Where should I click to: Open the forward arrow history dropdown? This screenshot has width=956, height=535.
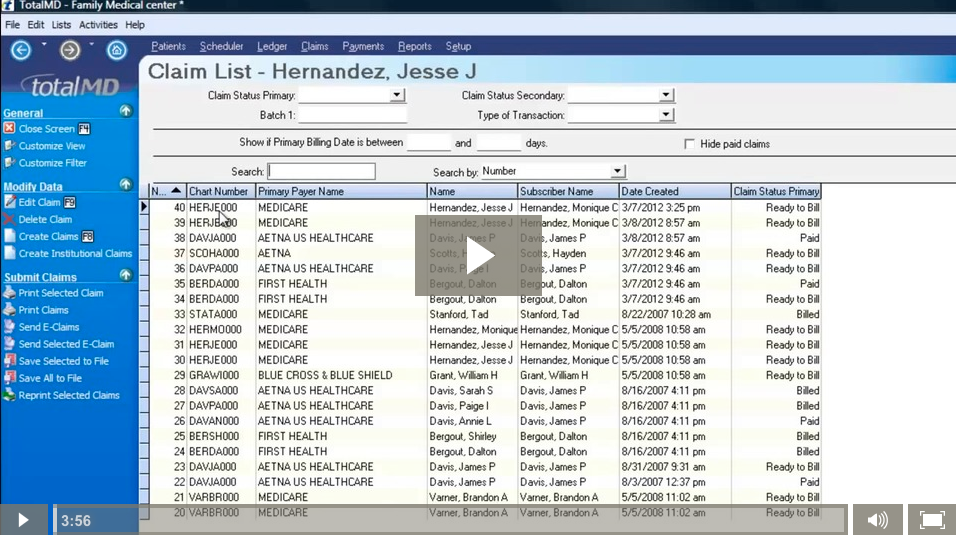tap(91, 44)
